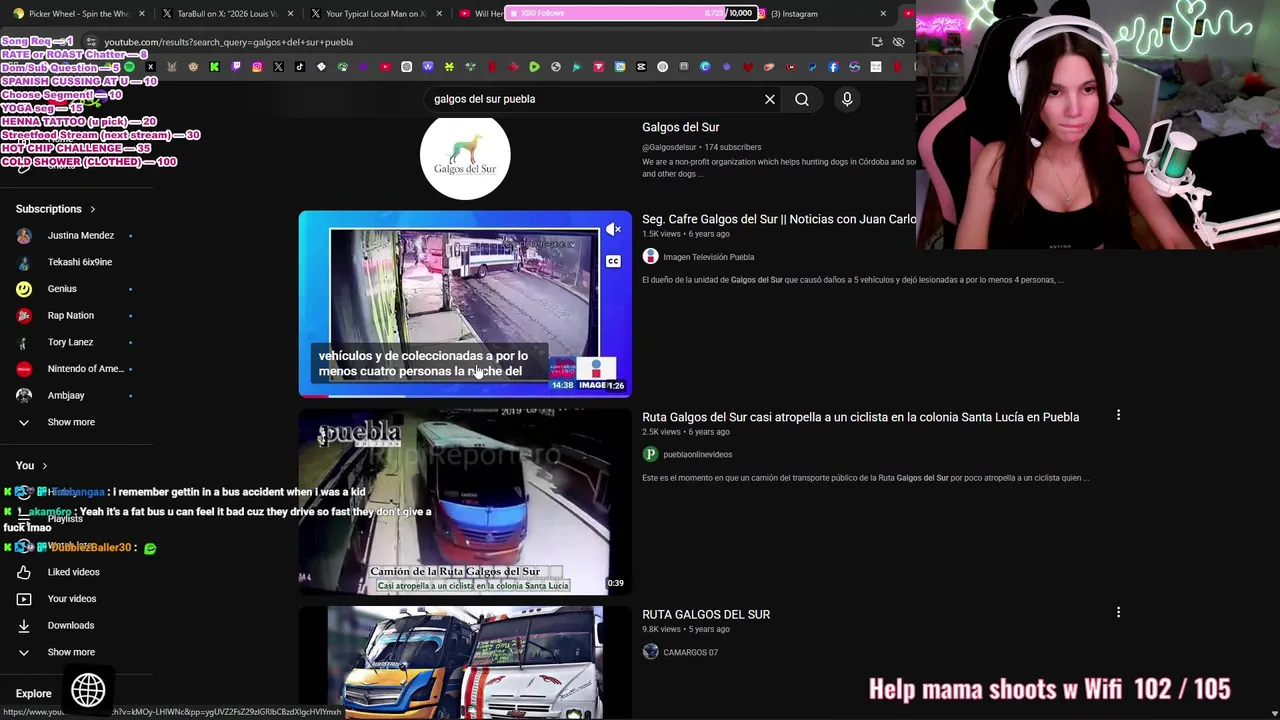Click the Imagen Televisión Puebla channel avatar
The width and height of the screenshot is (1280, 720).
650,257
